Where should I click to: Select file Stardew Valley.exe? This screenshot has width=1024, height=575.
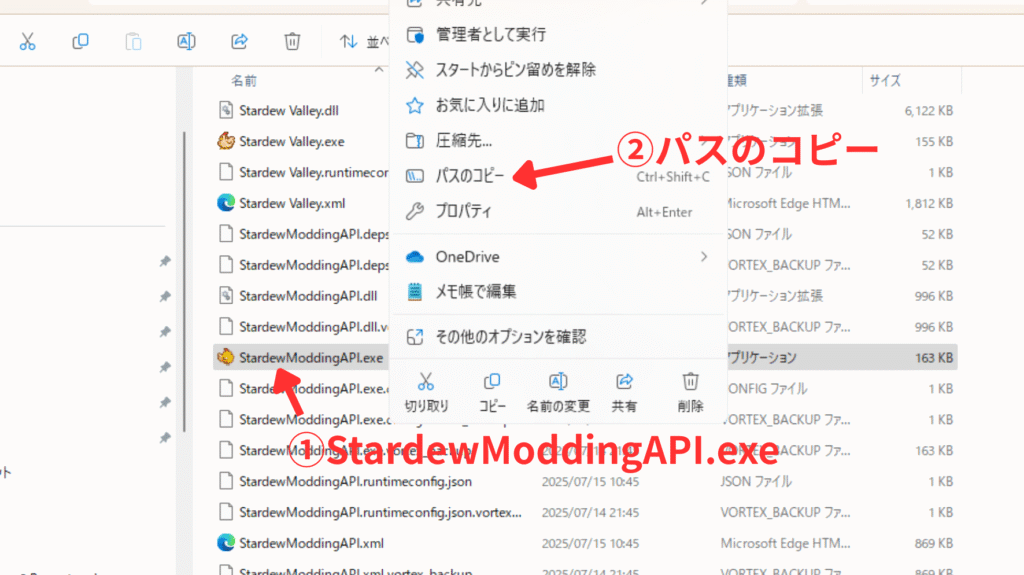tap(291, 141)
